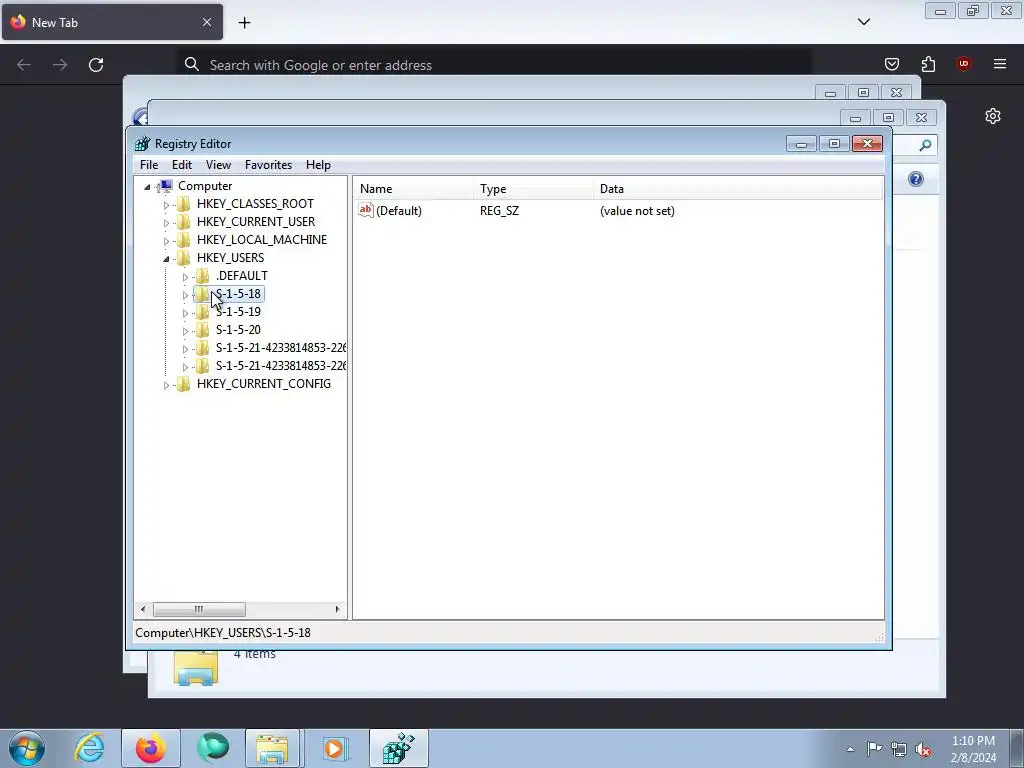Close the New Tab tab

[207, 22]
